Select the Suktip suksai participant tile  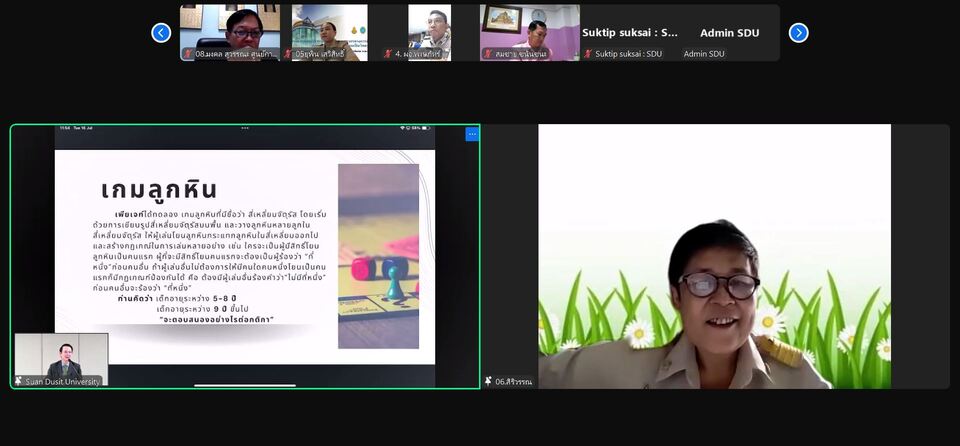click(629, 33)
